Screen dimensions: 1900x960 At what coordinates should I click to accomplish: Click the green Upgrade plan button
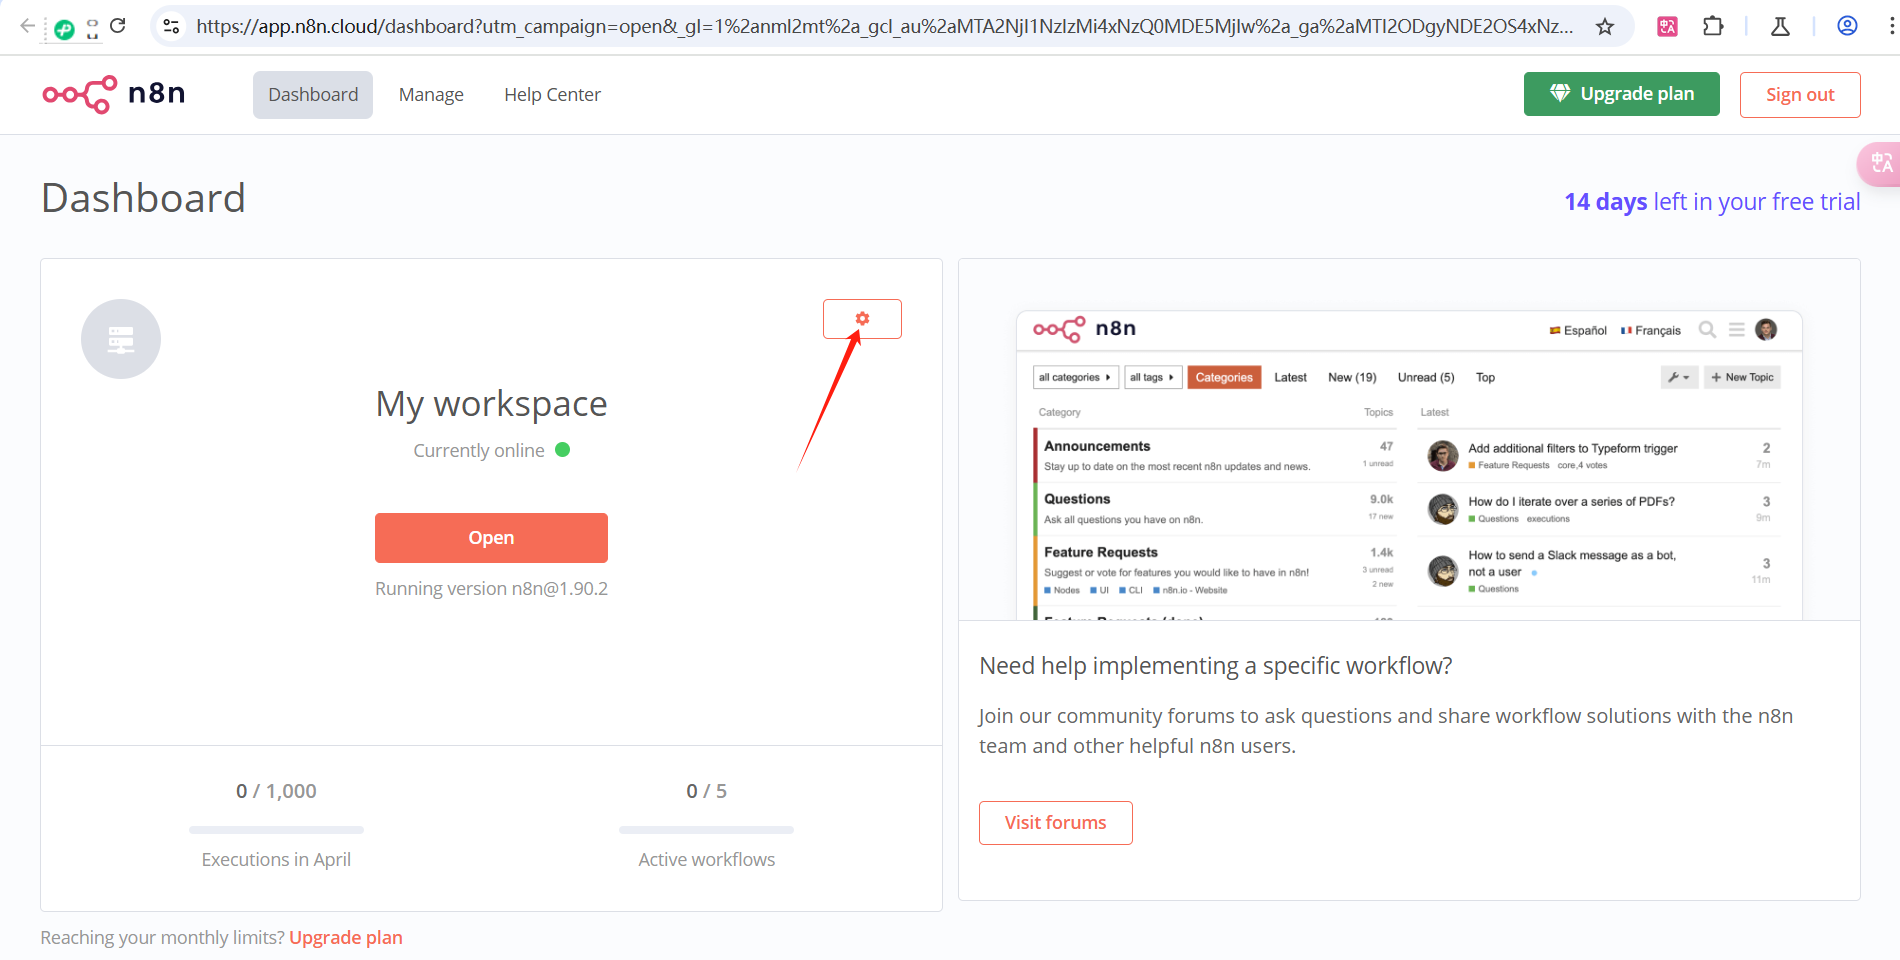[1622, 94]
